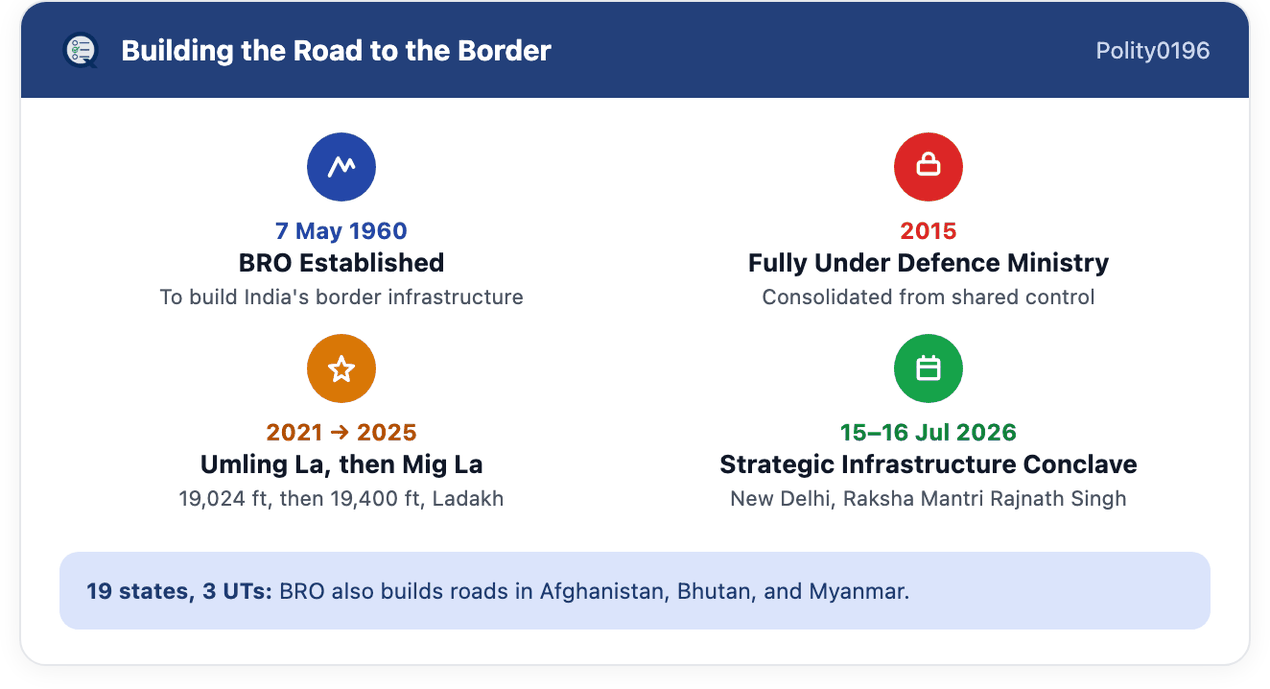Click the light blue footer note box
1270x689 pixels.
635,591
